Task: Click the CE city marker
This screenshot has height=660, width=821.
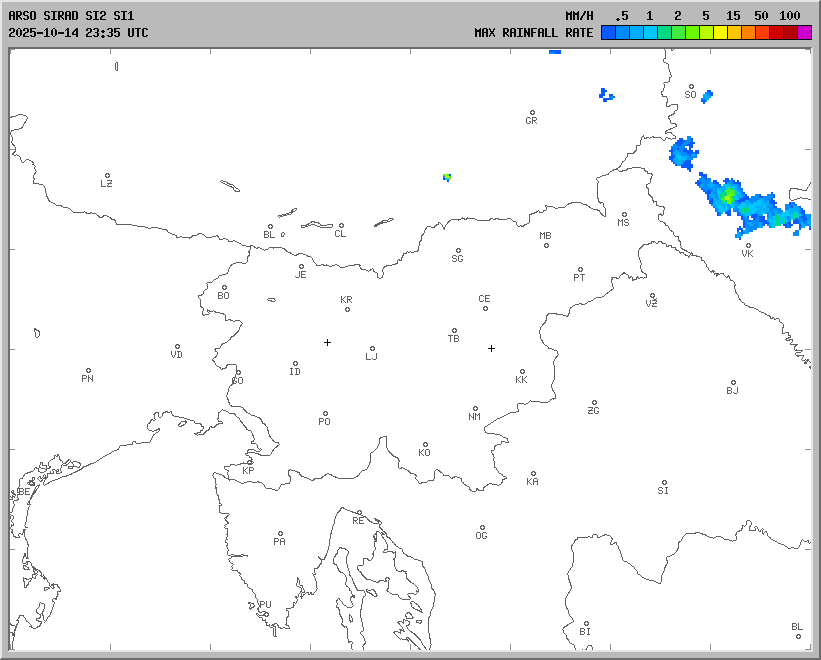Action: [485, 307]
